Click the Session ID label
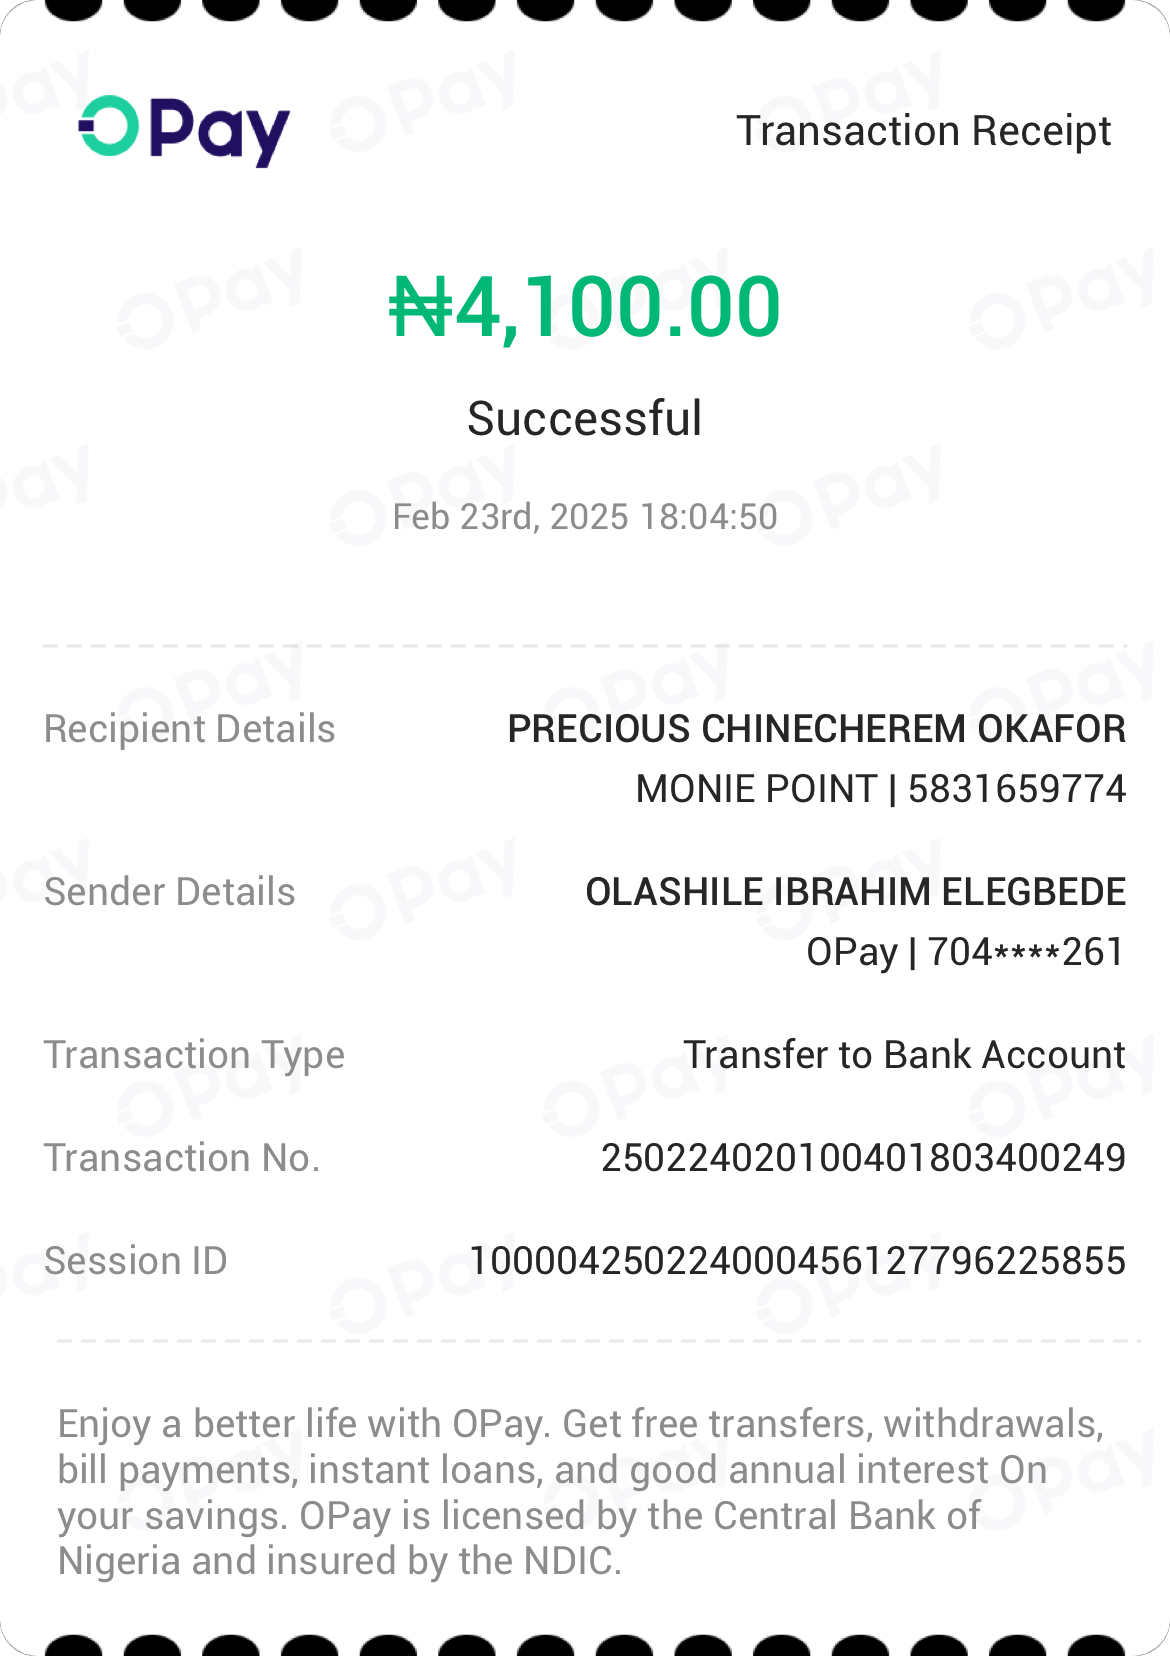The height and width of the screenshot is (1656, 1170). click(136, 1261)
